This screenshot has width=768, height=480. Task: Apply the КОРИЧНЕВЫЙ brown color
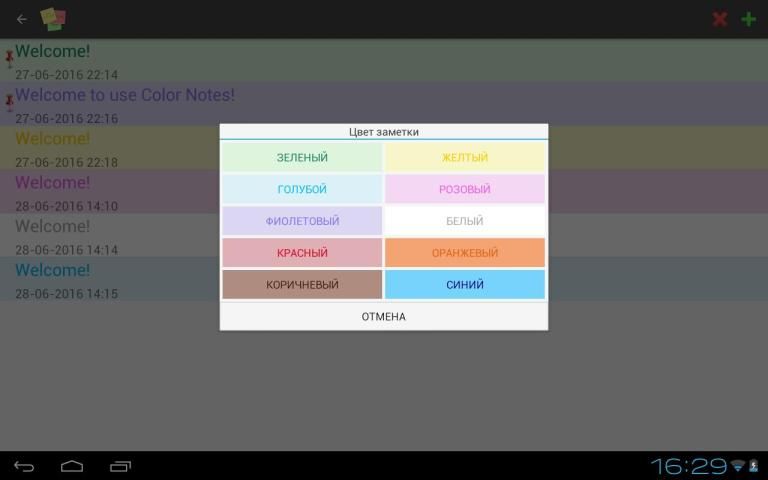tap(302, 285)
